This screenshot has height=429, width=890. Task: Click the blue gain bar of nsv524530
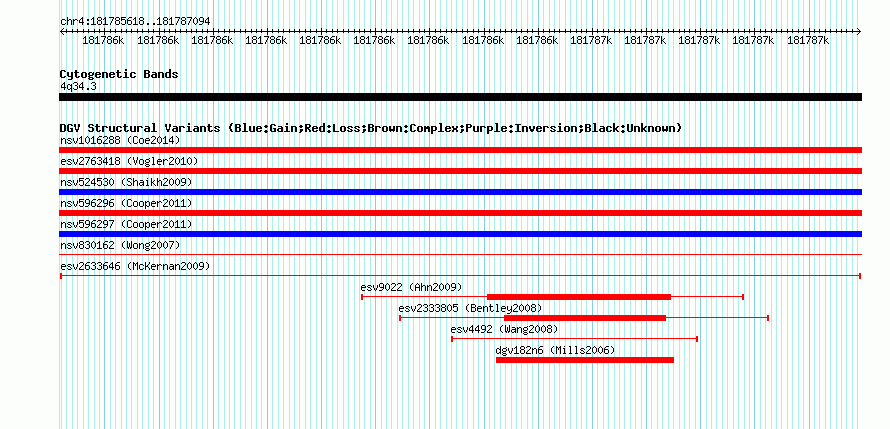tap(460, 192)
